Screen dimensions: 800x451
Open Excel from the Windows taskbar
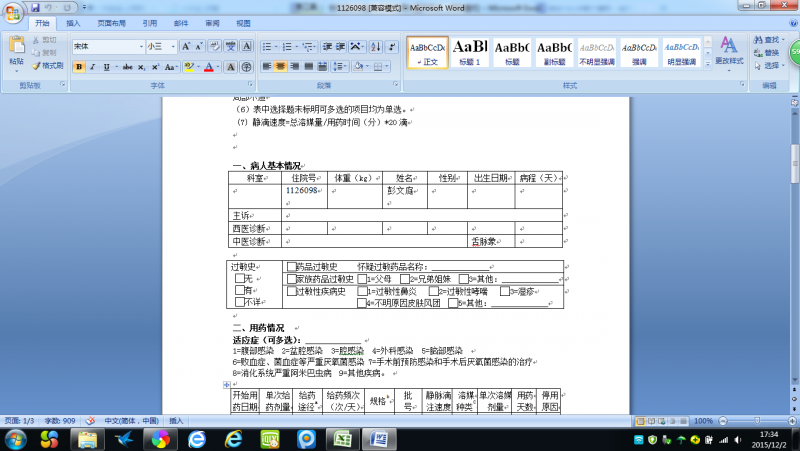pos(343,439)
